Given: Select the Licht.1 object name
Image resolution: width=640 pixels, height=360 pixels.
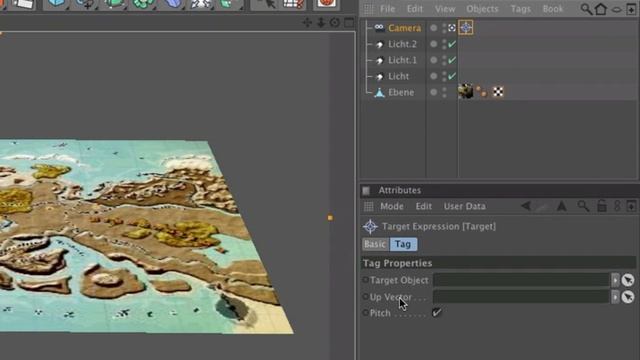Looking at the screenshot, I should point(402,60).
